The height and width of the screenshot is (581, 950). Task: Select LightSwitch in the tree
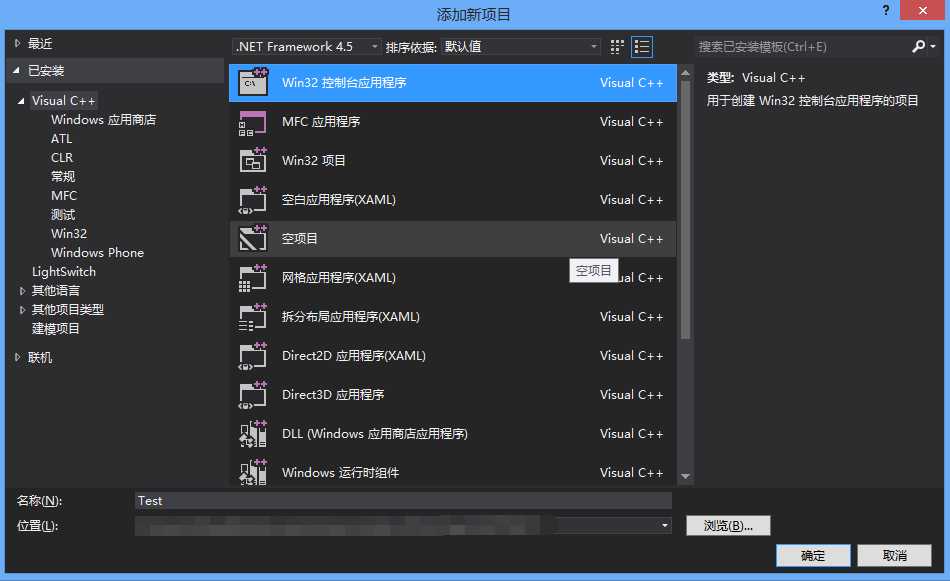(x=64, y=271)
